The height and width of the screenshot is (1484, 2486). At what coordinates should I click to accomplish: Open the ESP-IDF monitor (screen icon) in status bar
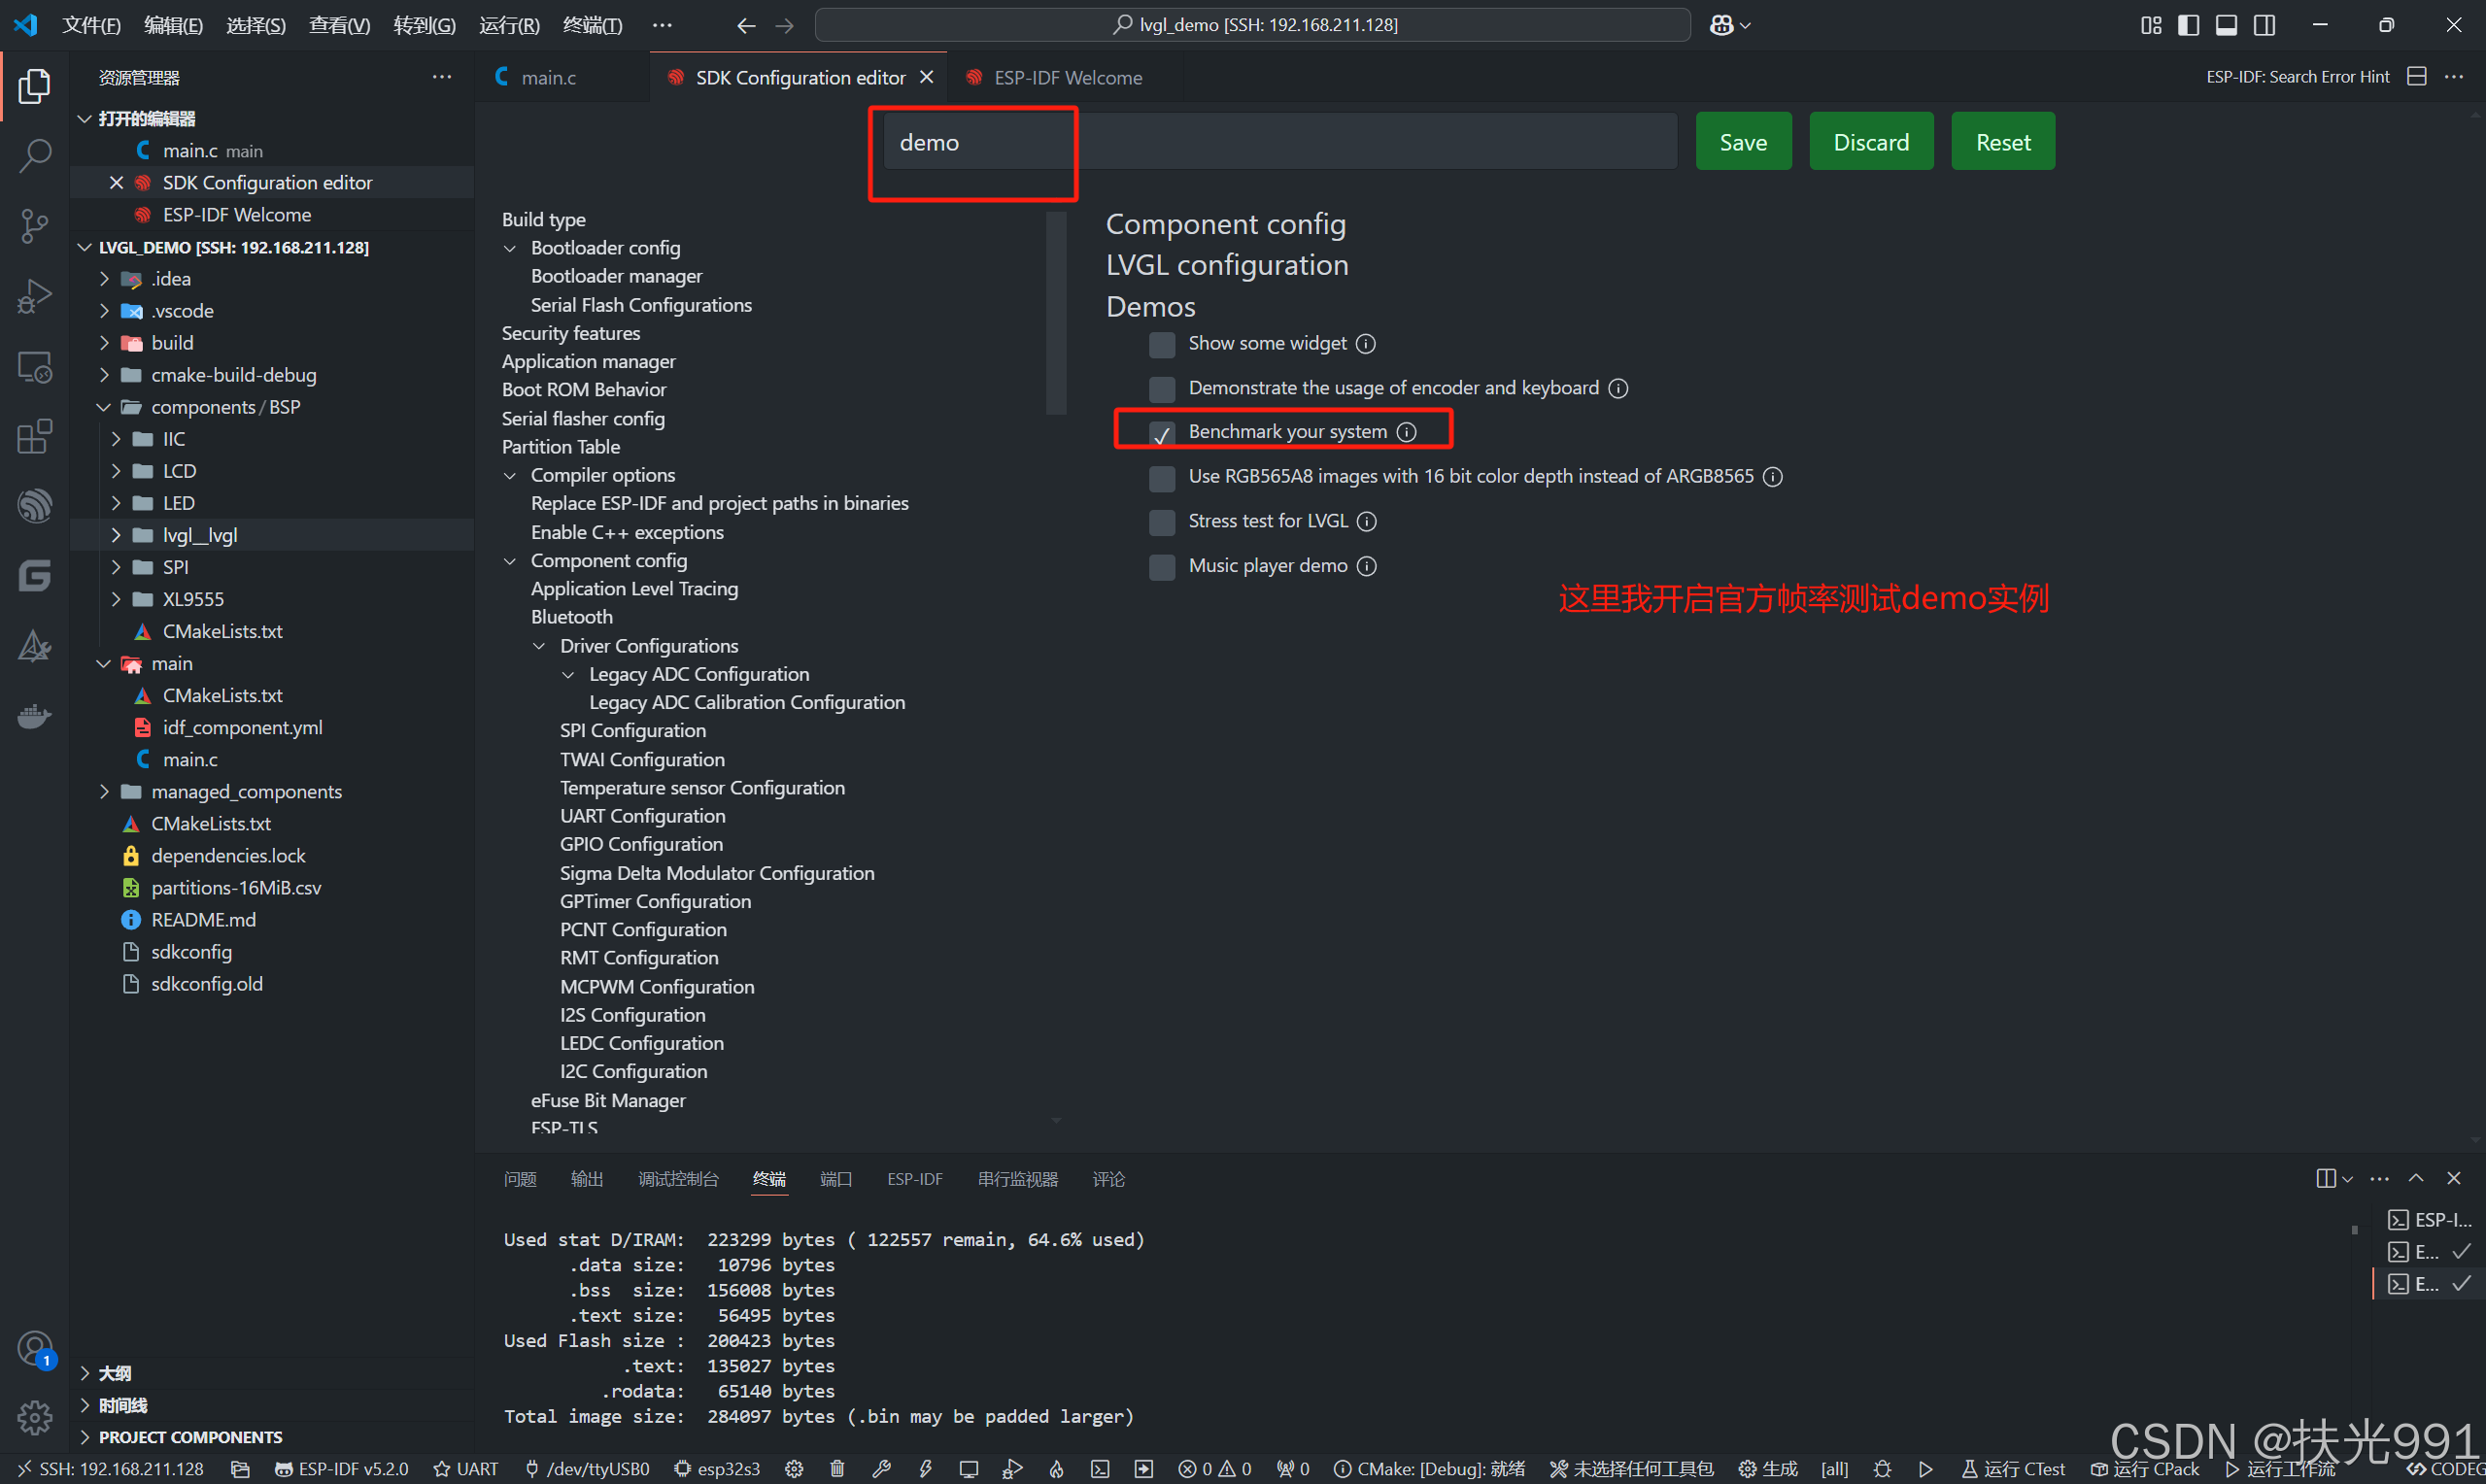click(968, 1469)
